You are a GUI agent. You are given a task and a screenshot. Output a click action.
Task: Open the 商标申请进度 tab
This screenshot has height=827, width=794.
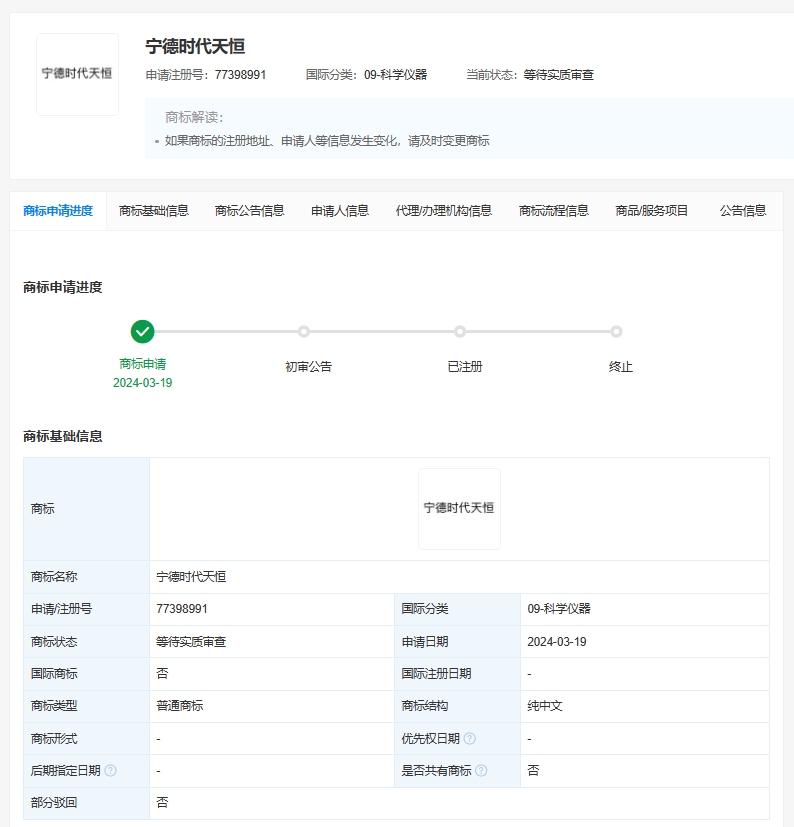[x=58, y=211]
